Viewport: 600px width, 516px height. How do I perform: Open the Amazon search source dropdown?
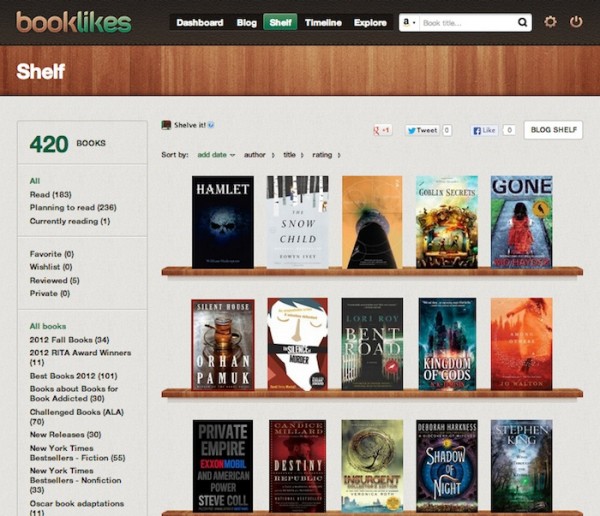click(x=409, y=23)
